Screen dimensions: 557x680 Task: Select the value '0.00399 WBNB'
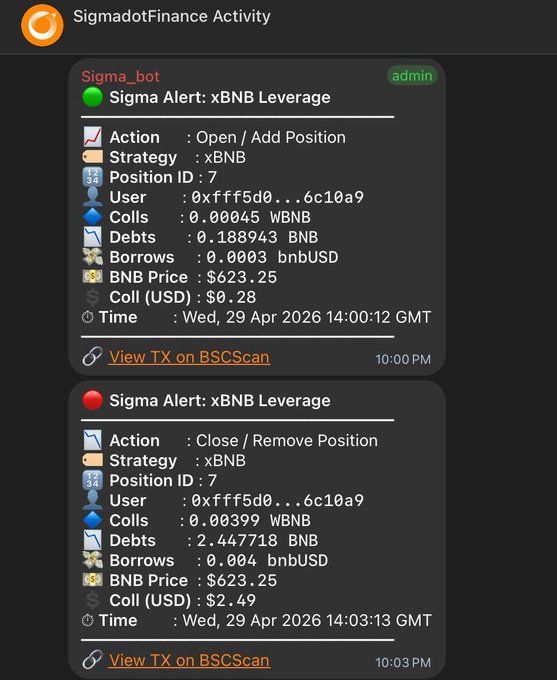250,520
